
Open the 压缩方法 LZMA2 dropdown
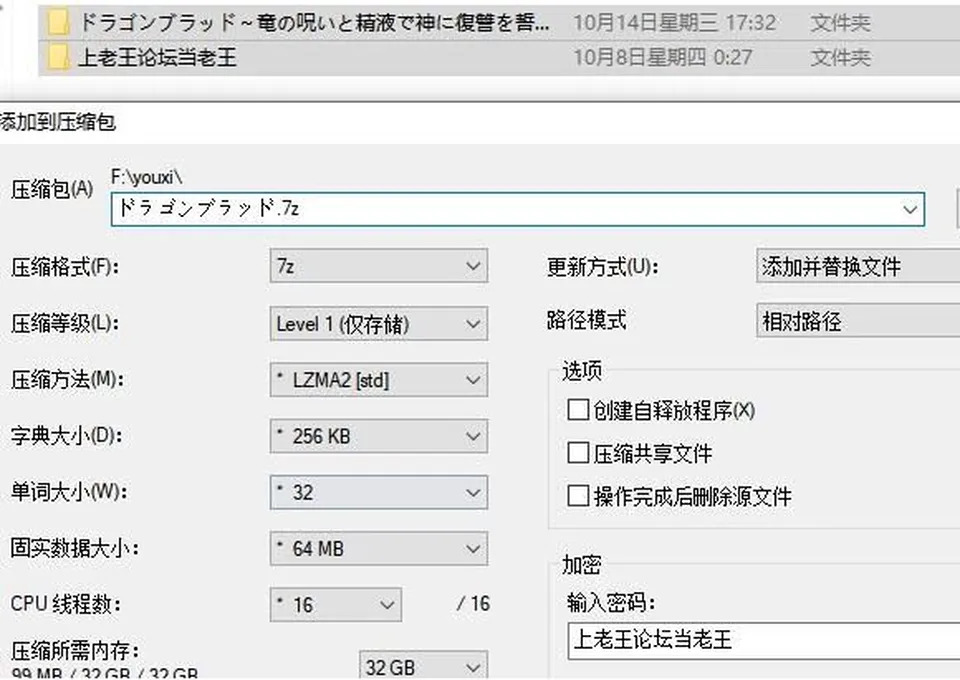pos(378,380)
